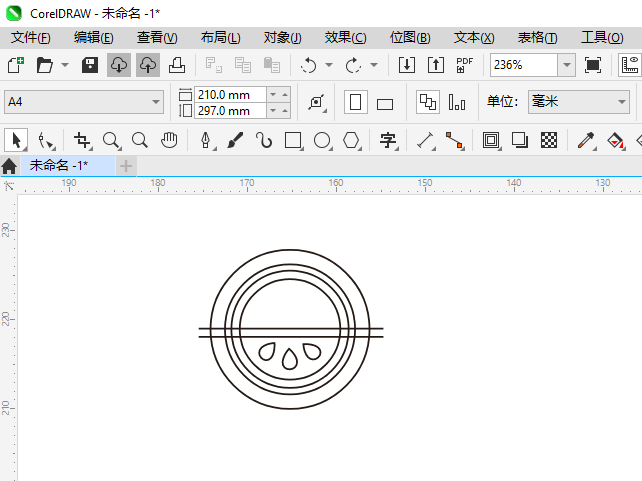
Task: Create a new document icon
Action: point(16,65)
